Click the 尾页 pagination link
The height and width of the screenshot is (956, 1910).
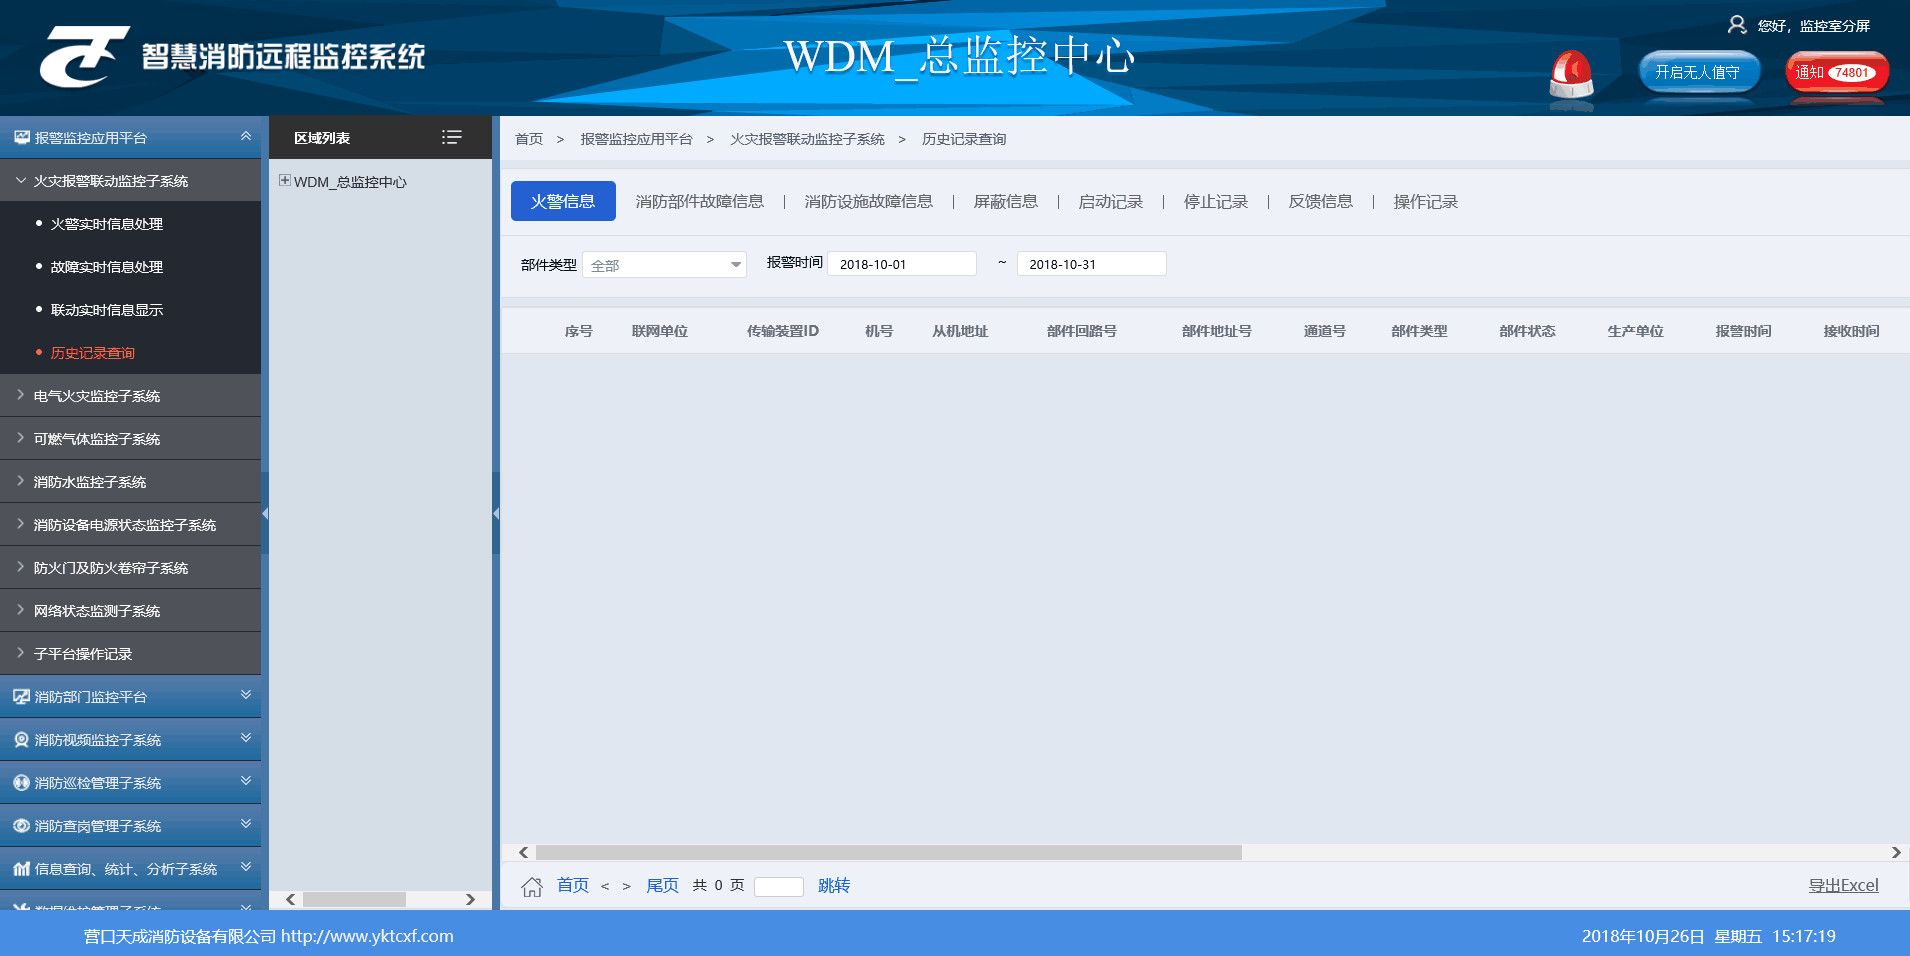coord(662,886)
